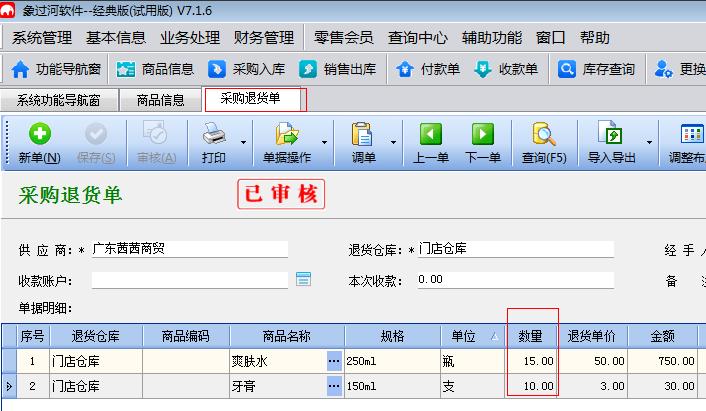This screenshot has height=411, width=706.
Task: Expand the 调单 dropdown arrow
Action: (393, 142)
